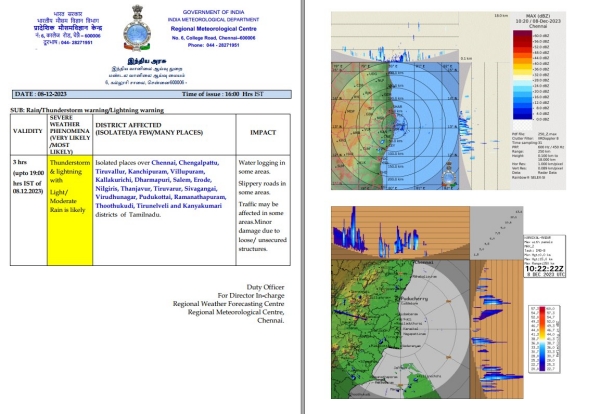Click the No. 6, College Road, Chennai address line
The width and height of the screenshot is (600, 414).
214,38
